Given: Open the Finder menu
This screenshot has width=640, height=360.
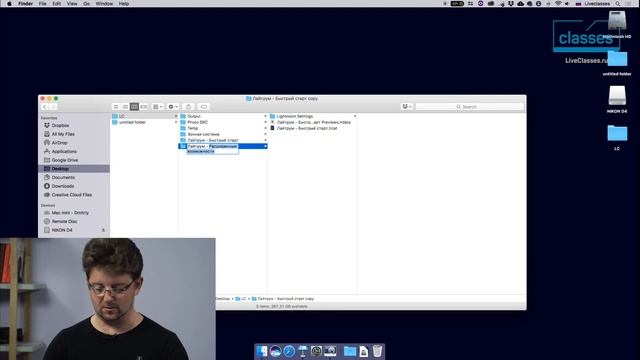Looking at the screenshot, I should 25,4.
